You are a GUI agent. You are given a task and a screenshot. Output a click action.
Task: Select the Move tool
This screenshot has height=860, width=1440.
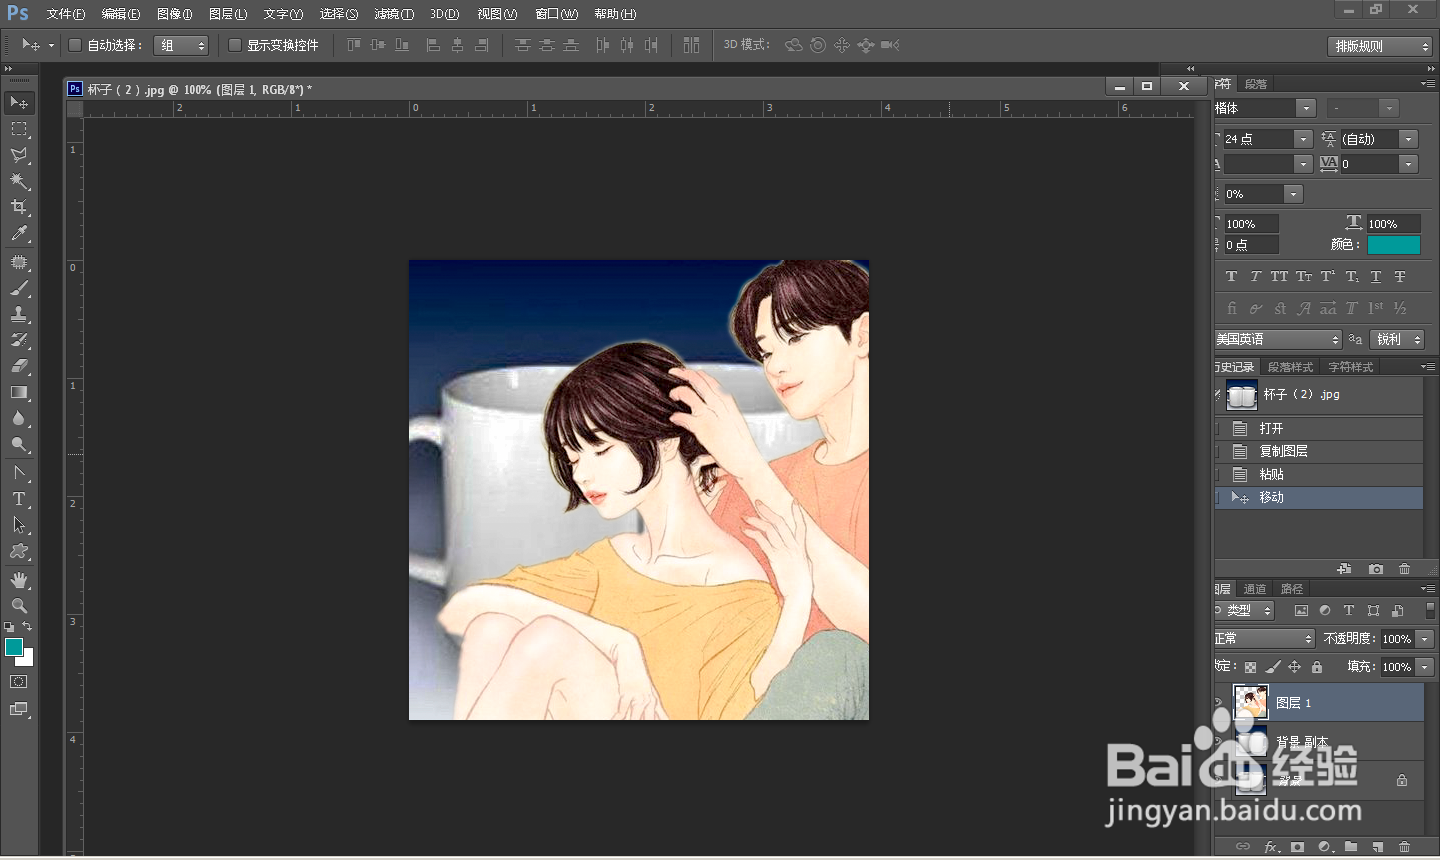[x=19, y=103]
